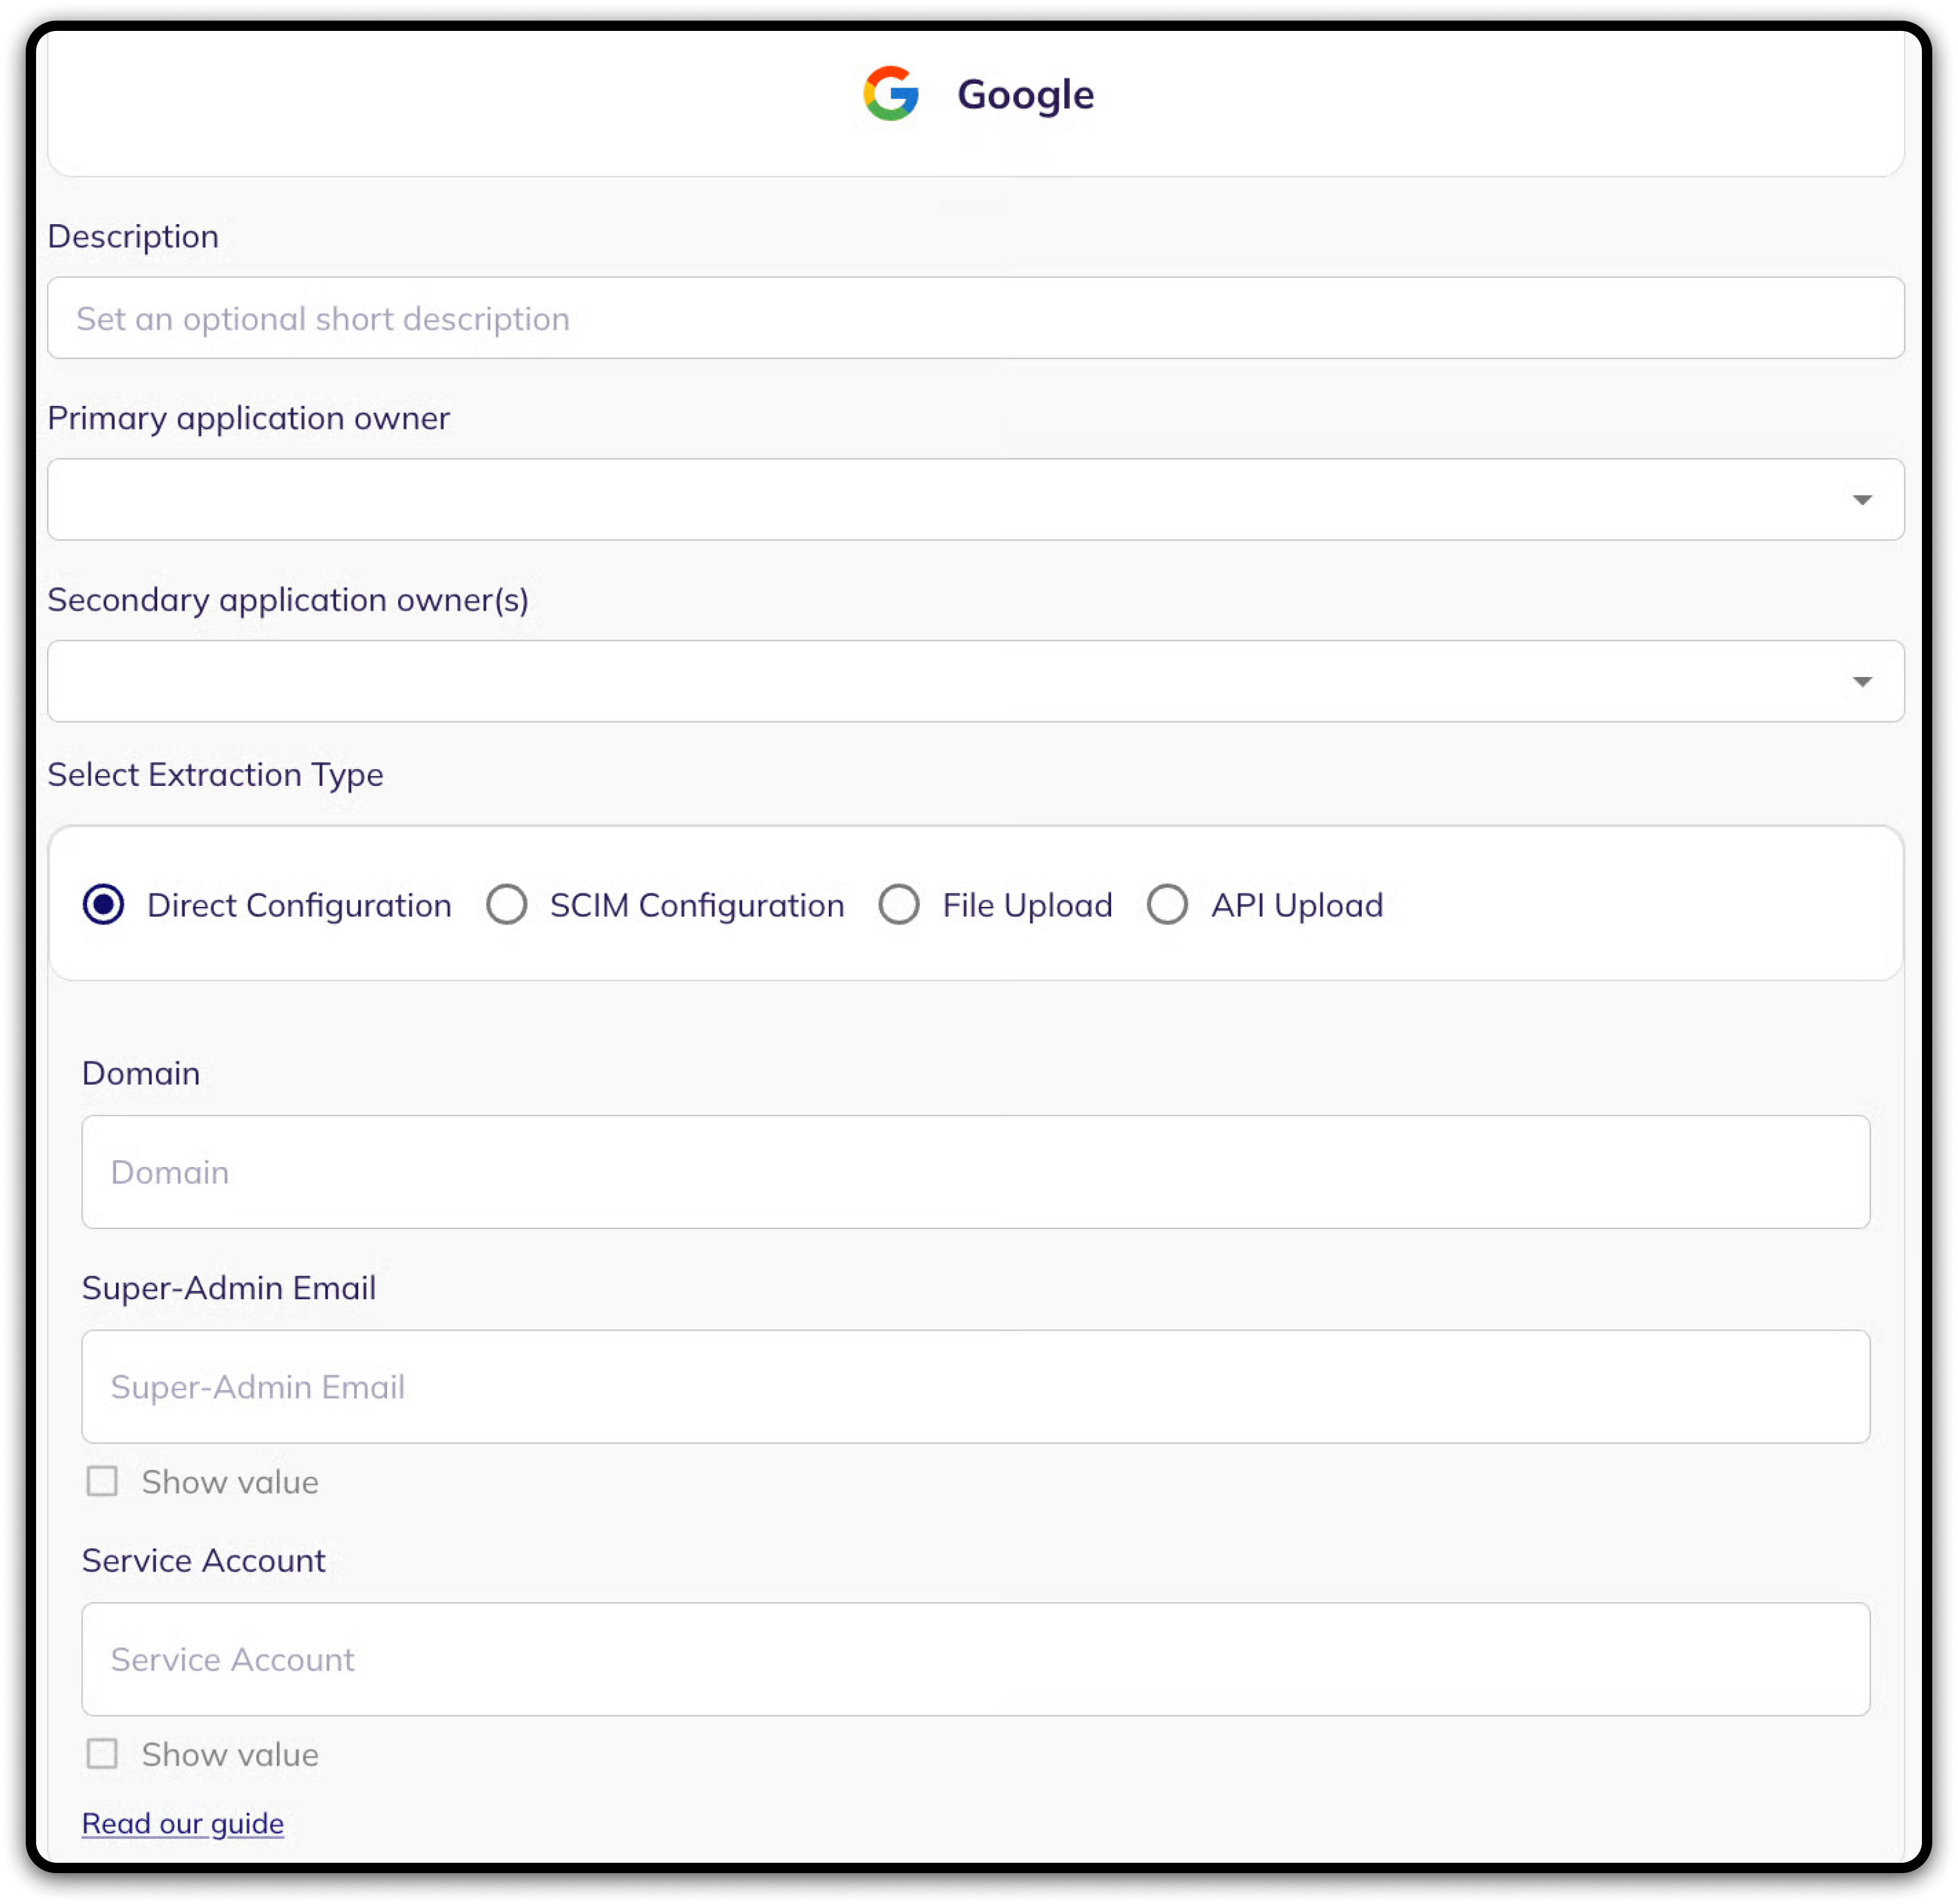The image size is (1958, 1904).
Task: Select Direct Configuration radio button
Action: pyautogui.click(x=103, y=905)
